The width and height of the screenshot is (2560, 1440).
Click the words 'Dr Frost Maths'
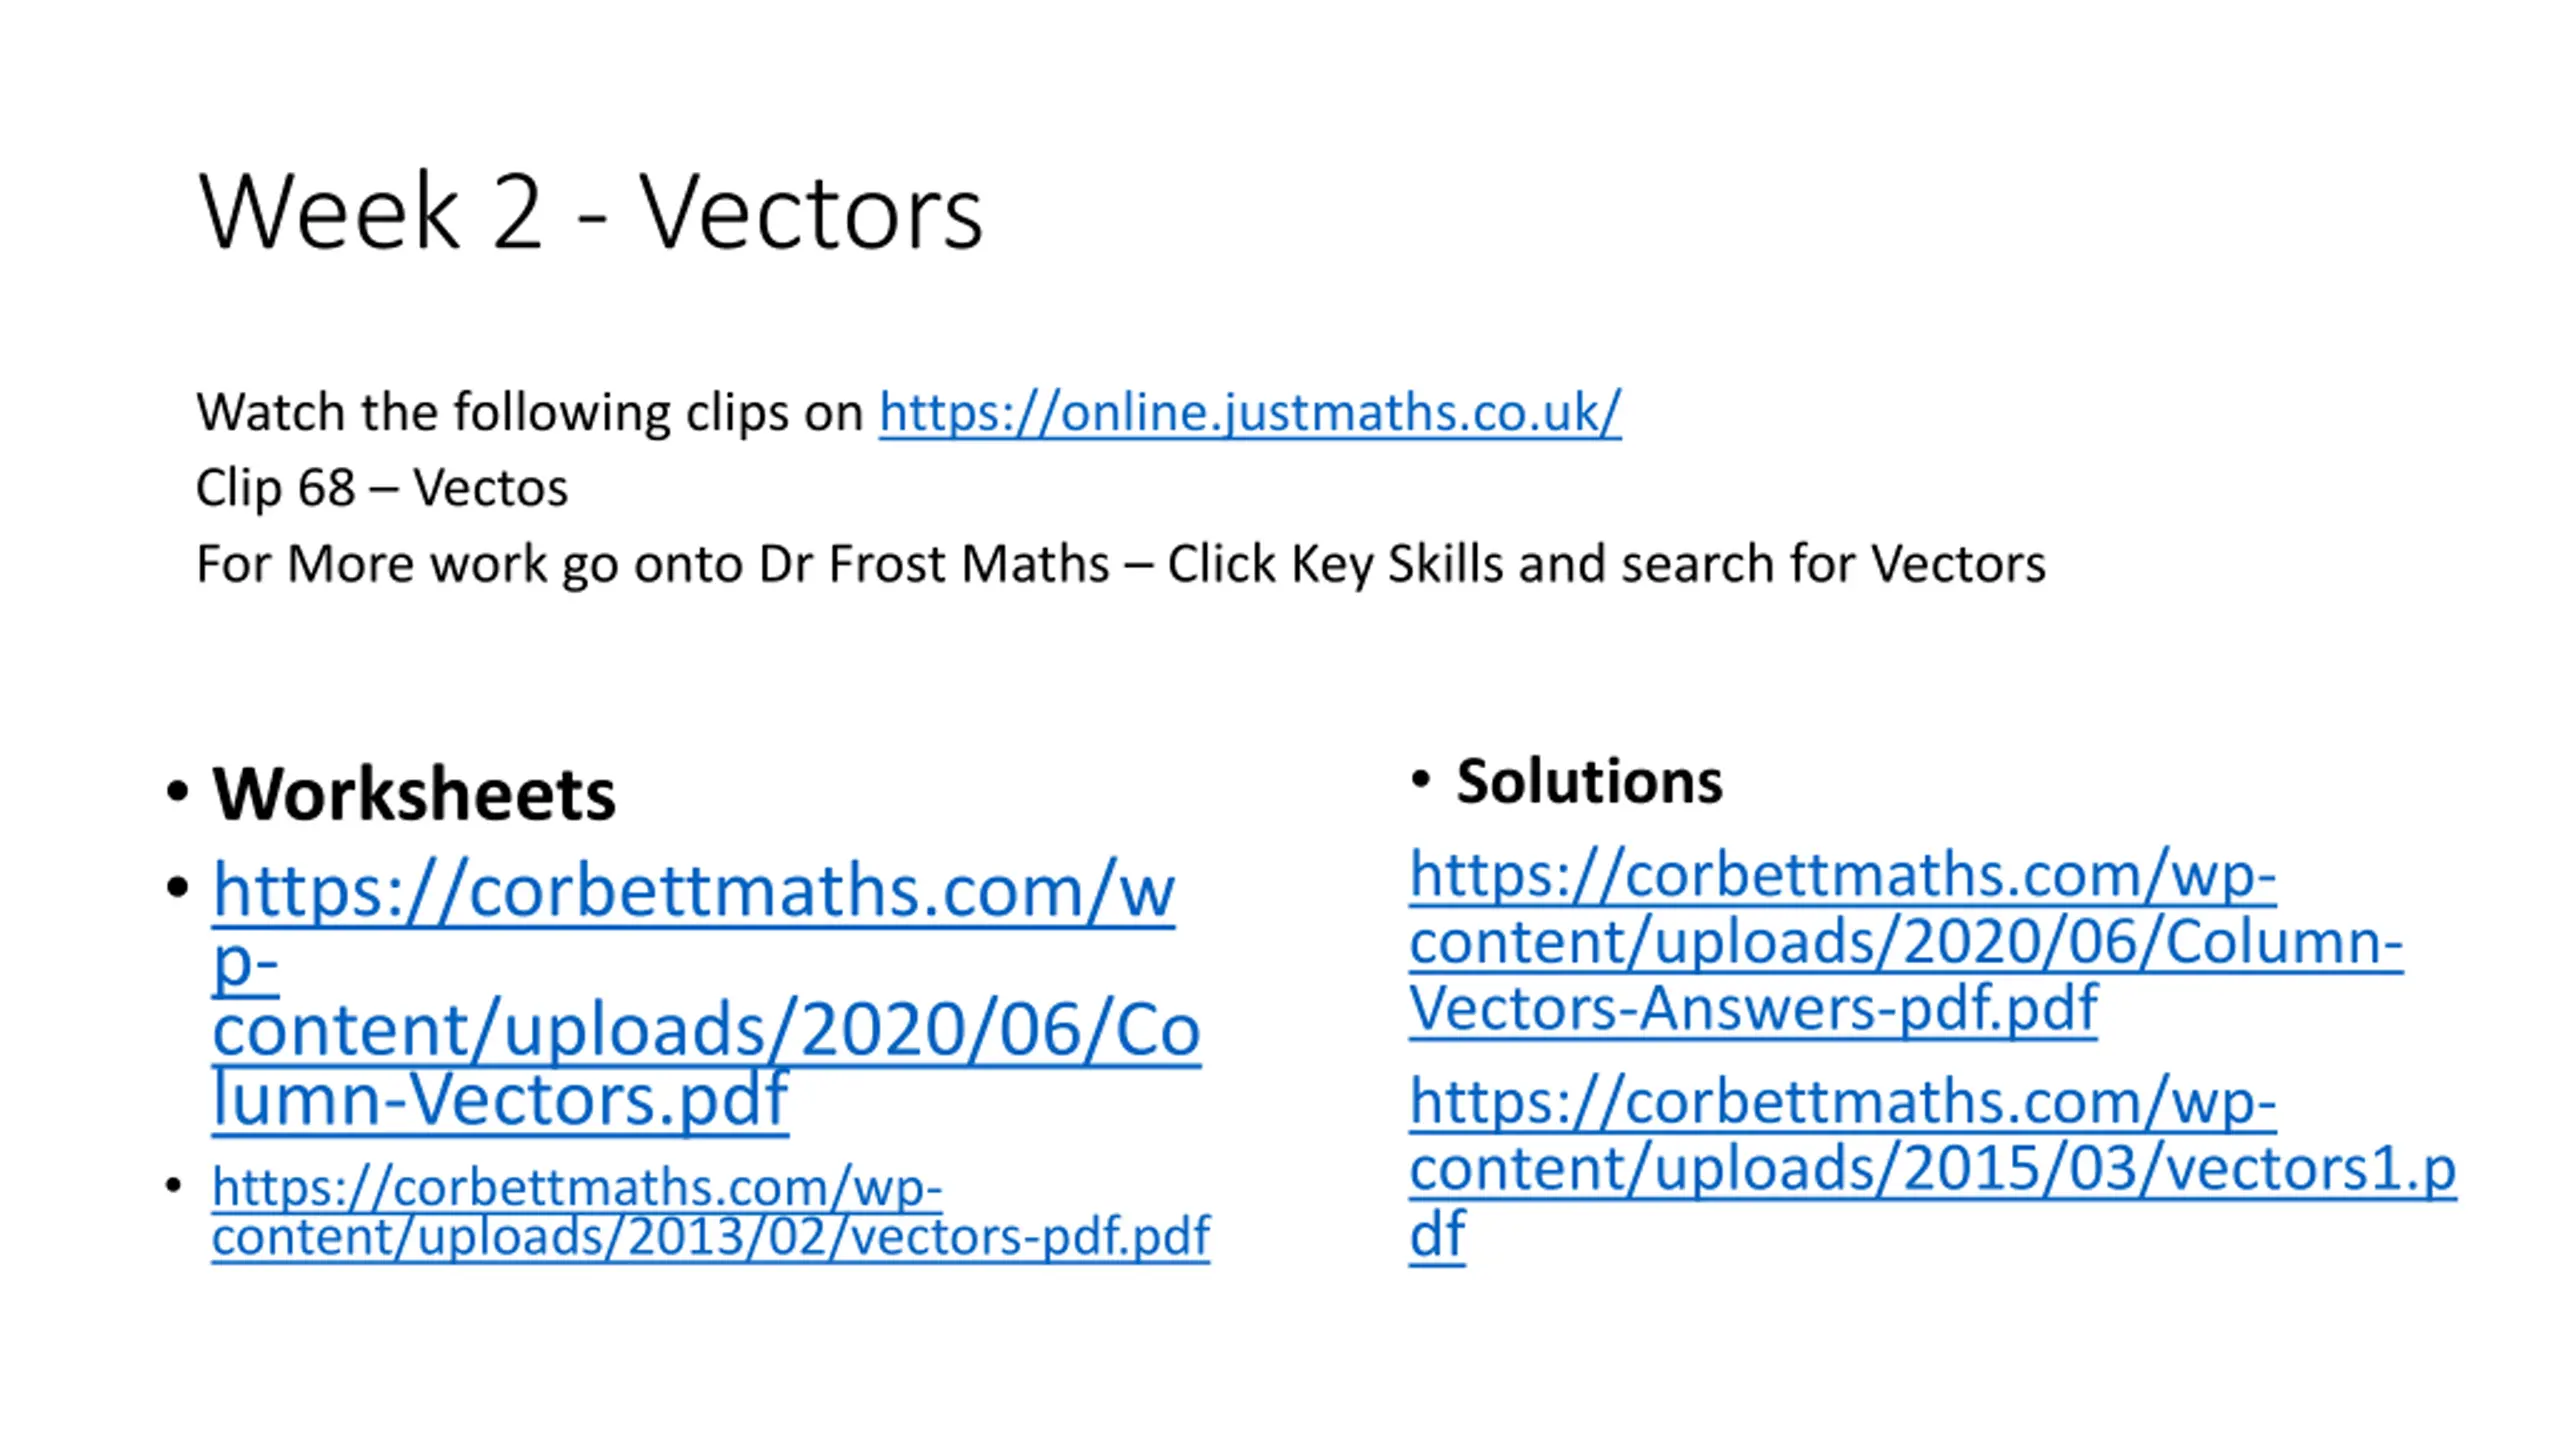pos(935,564)
